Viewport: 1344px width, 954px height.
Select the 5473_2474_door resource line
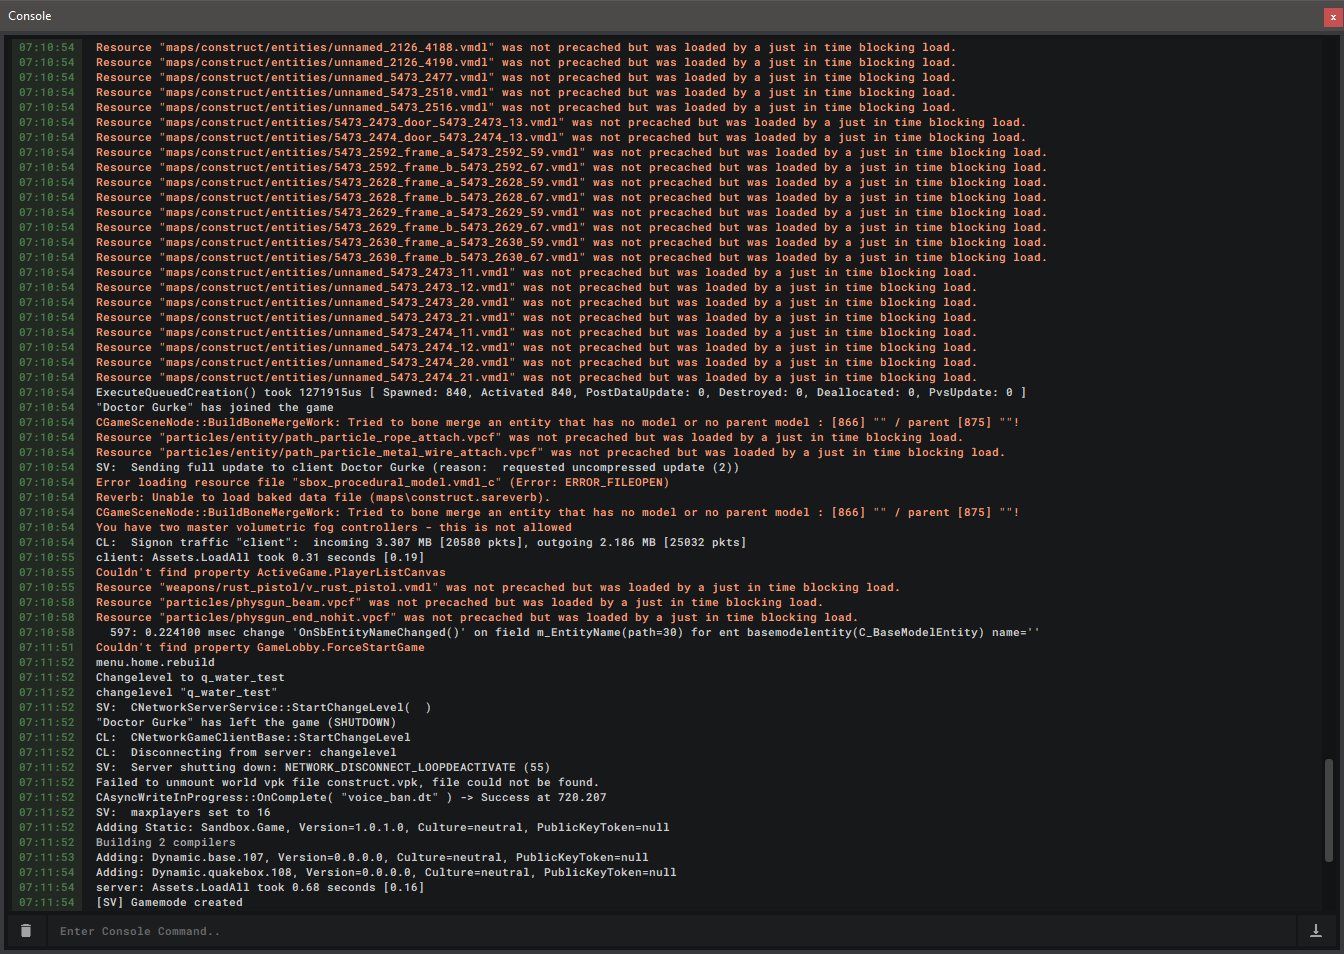pos(561,137)
